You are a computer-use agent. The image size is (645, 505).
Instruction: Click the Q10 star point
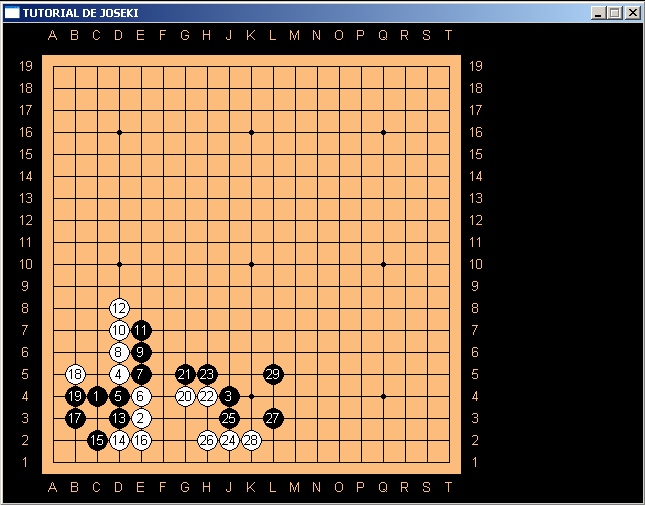383,264
